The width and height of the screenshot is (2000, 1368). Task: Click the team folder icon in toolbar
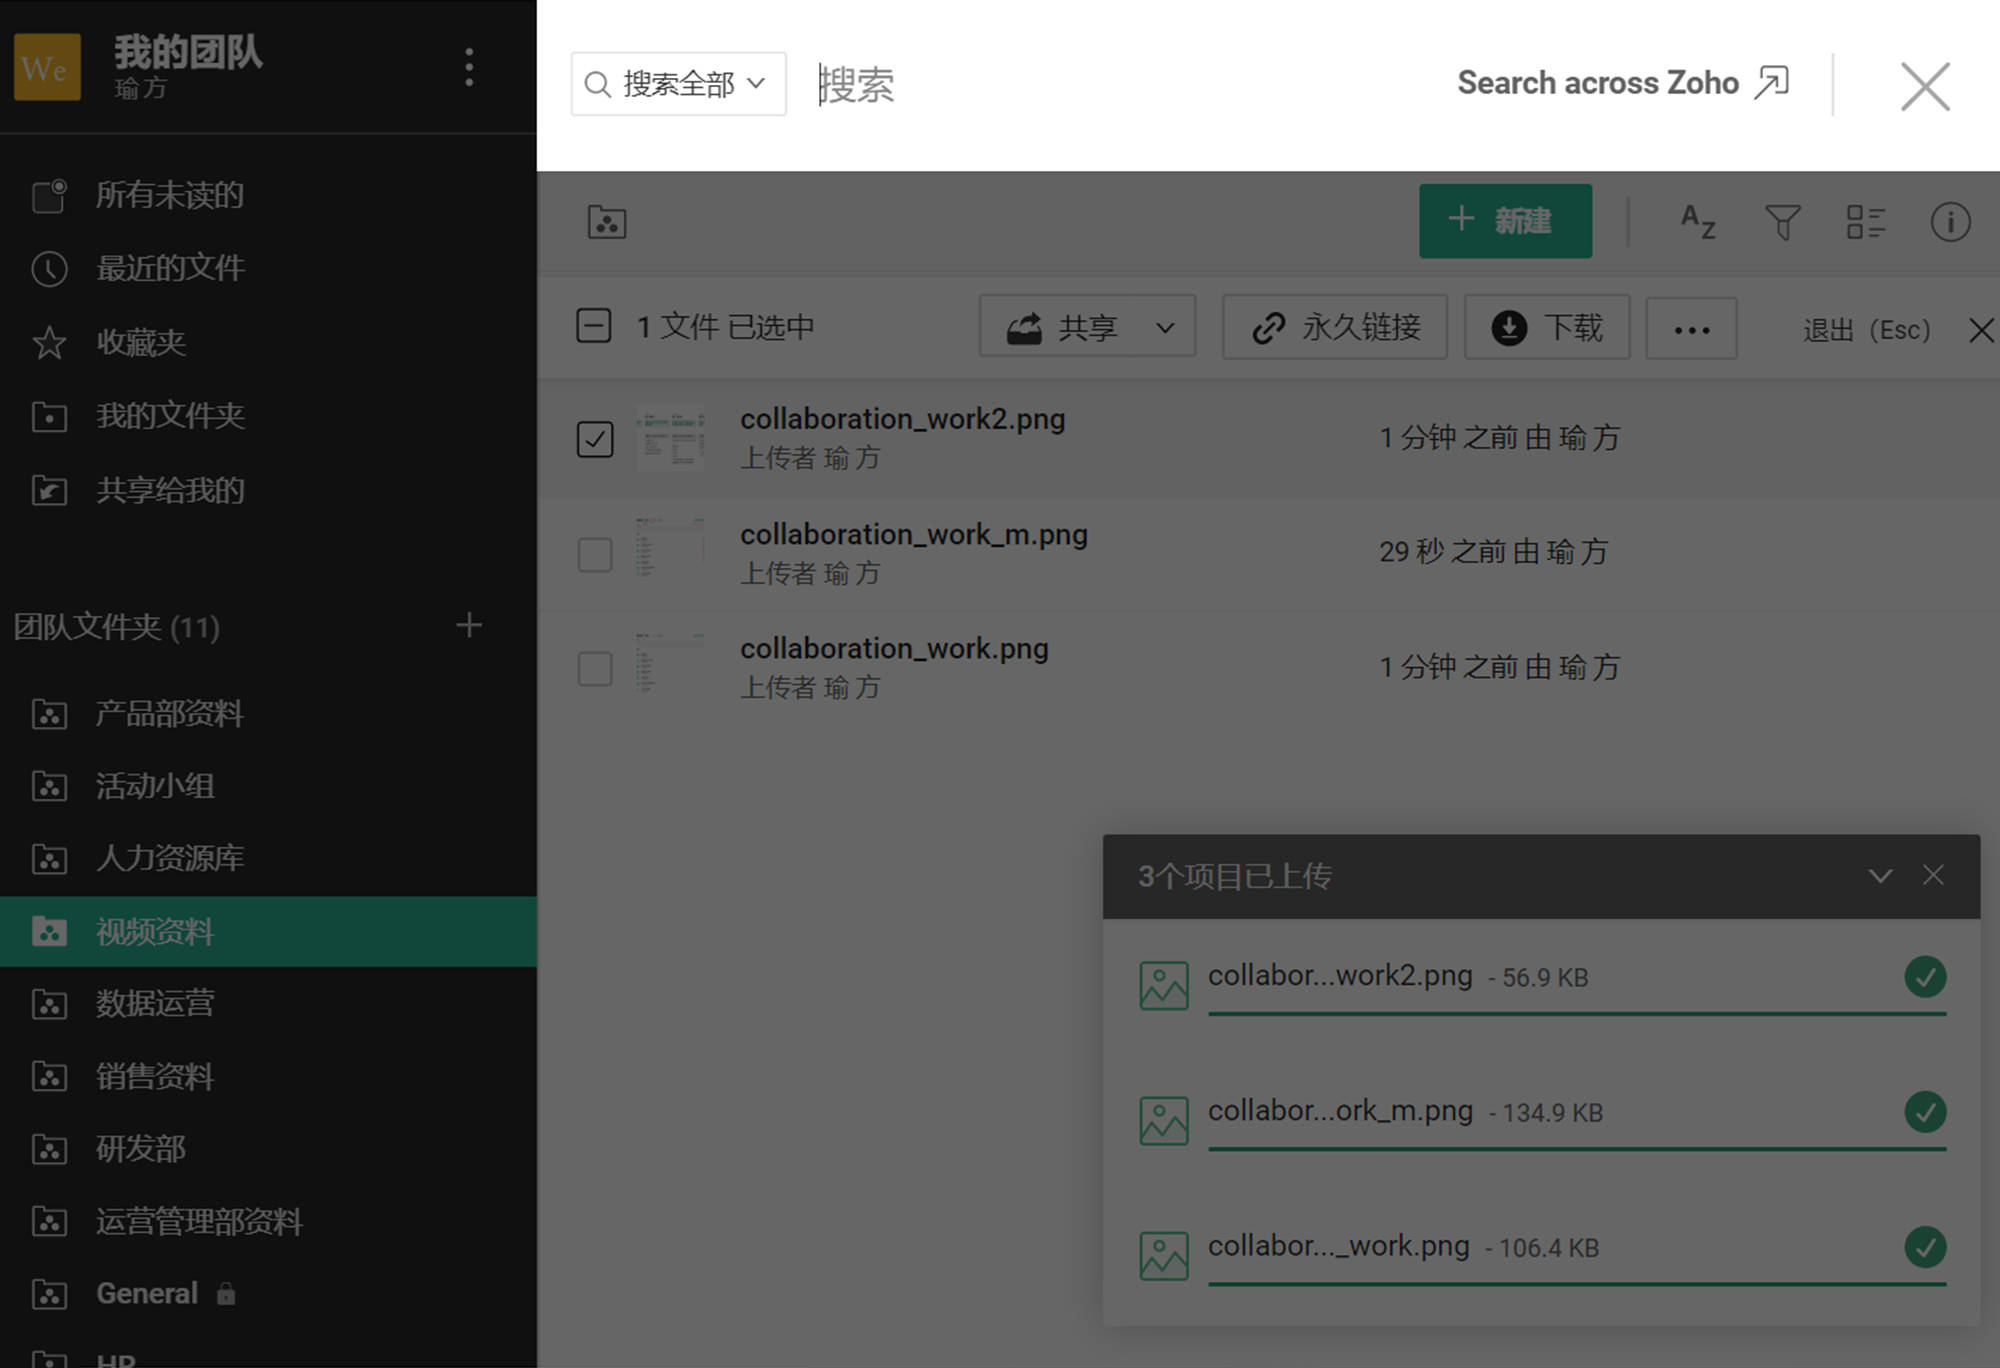(607, 221)
